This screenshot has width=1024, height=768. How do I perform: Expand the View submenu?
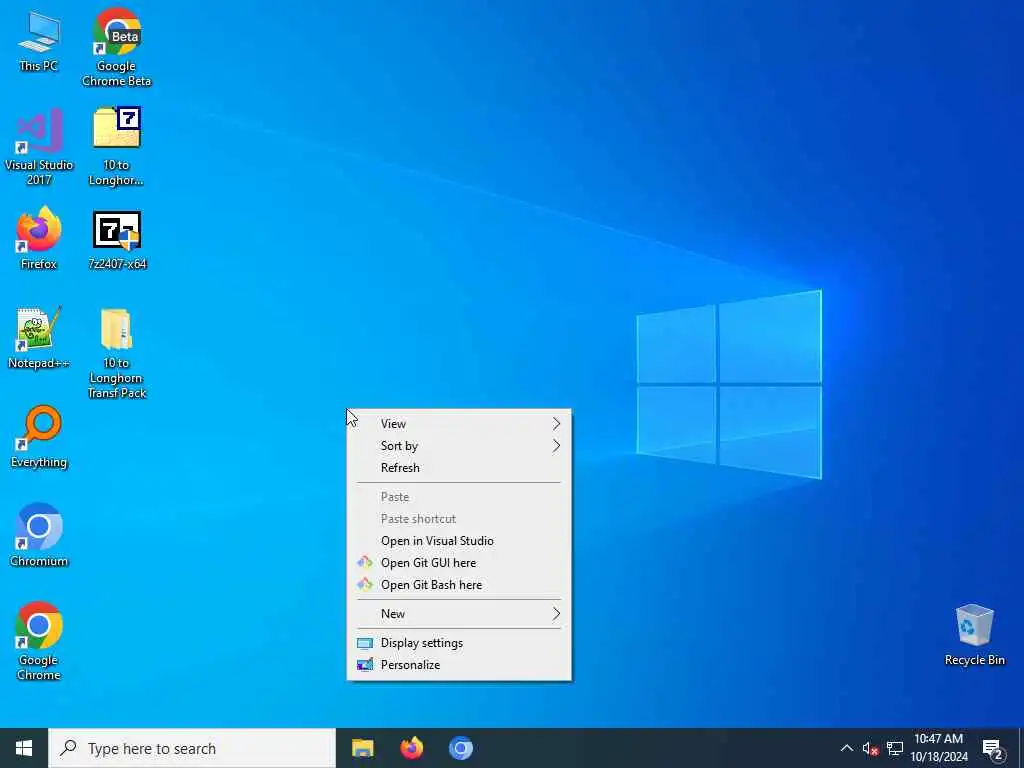pos(459,424)
